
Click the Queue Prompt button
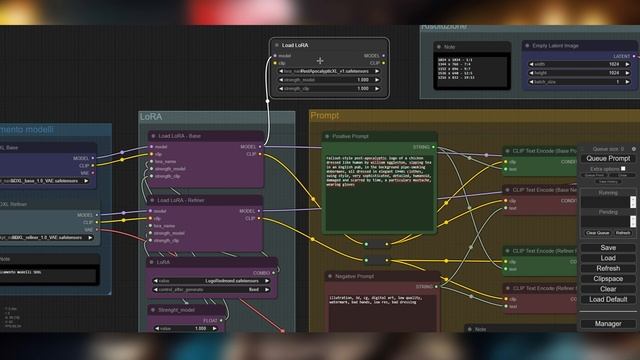pyautogui.click(x=608, y=158)
